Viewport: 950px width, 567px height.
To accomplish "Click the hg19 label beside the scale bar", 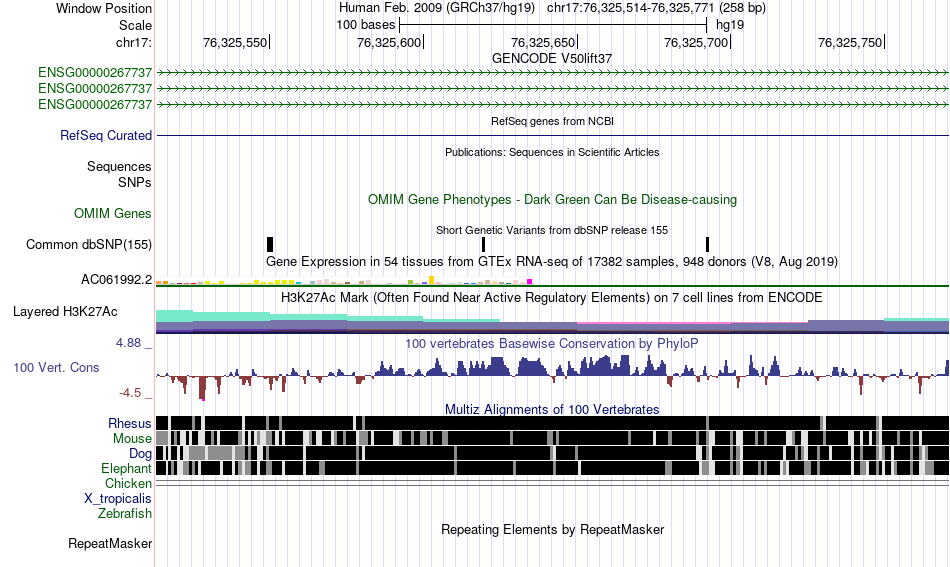I will 730,25.
